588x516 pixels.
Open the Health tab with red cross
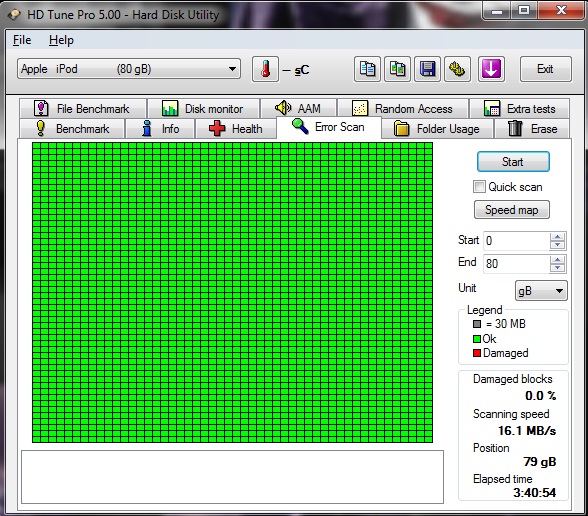pyautogui.click(x=236, y=129)
